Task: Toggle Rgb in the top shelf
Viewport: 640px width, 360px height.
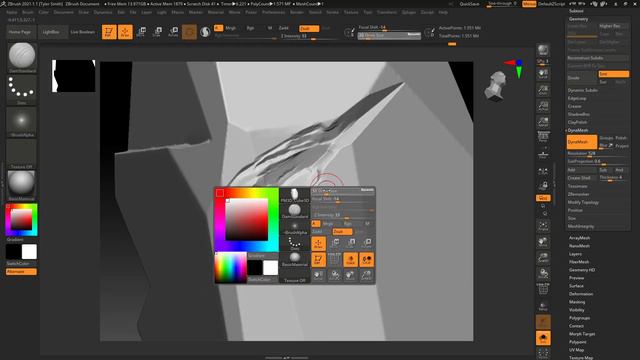Action: click(x=250, y=28)
